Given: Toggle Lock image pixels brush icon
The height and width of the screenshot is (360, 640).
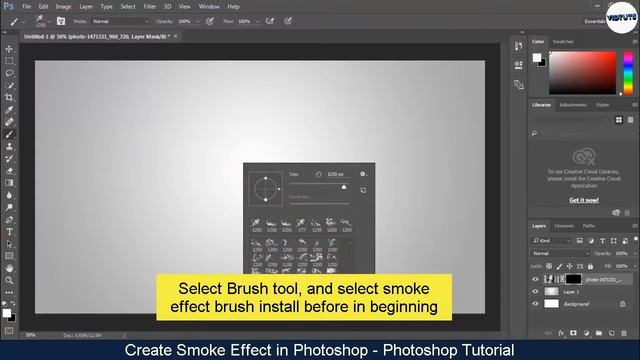Looking at the screenshot, I should click(560, 266).
